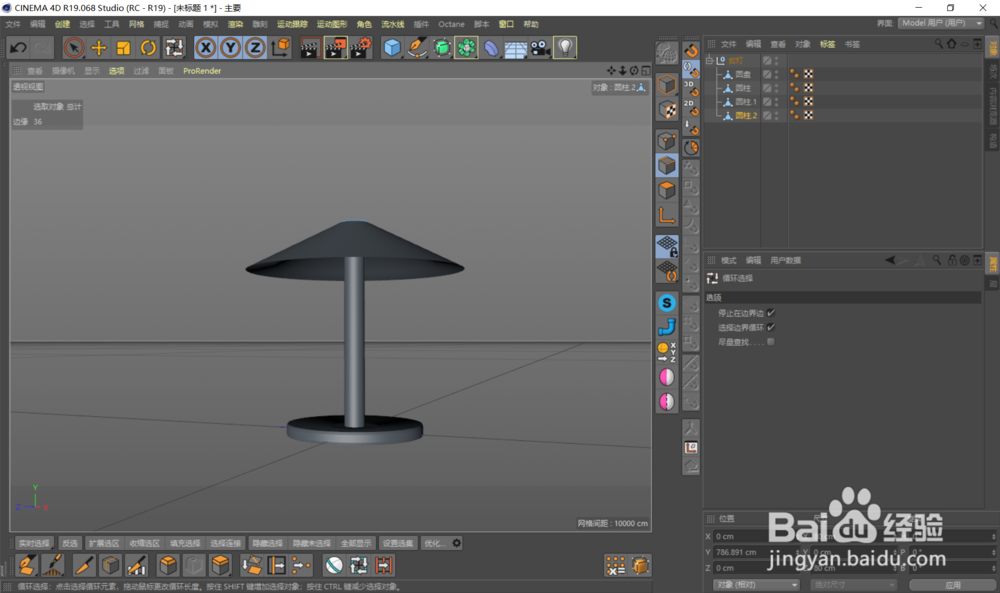Click 反选 button

(x=70, y=543)
